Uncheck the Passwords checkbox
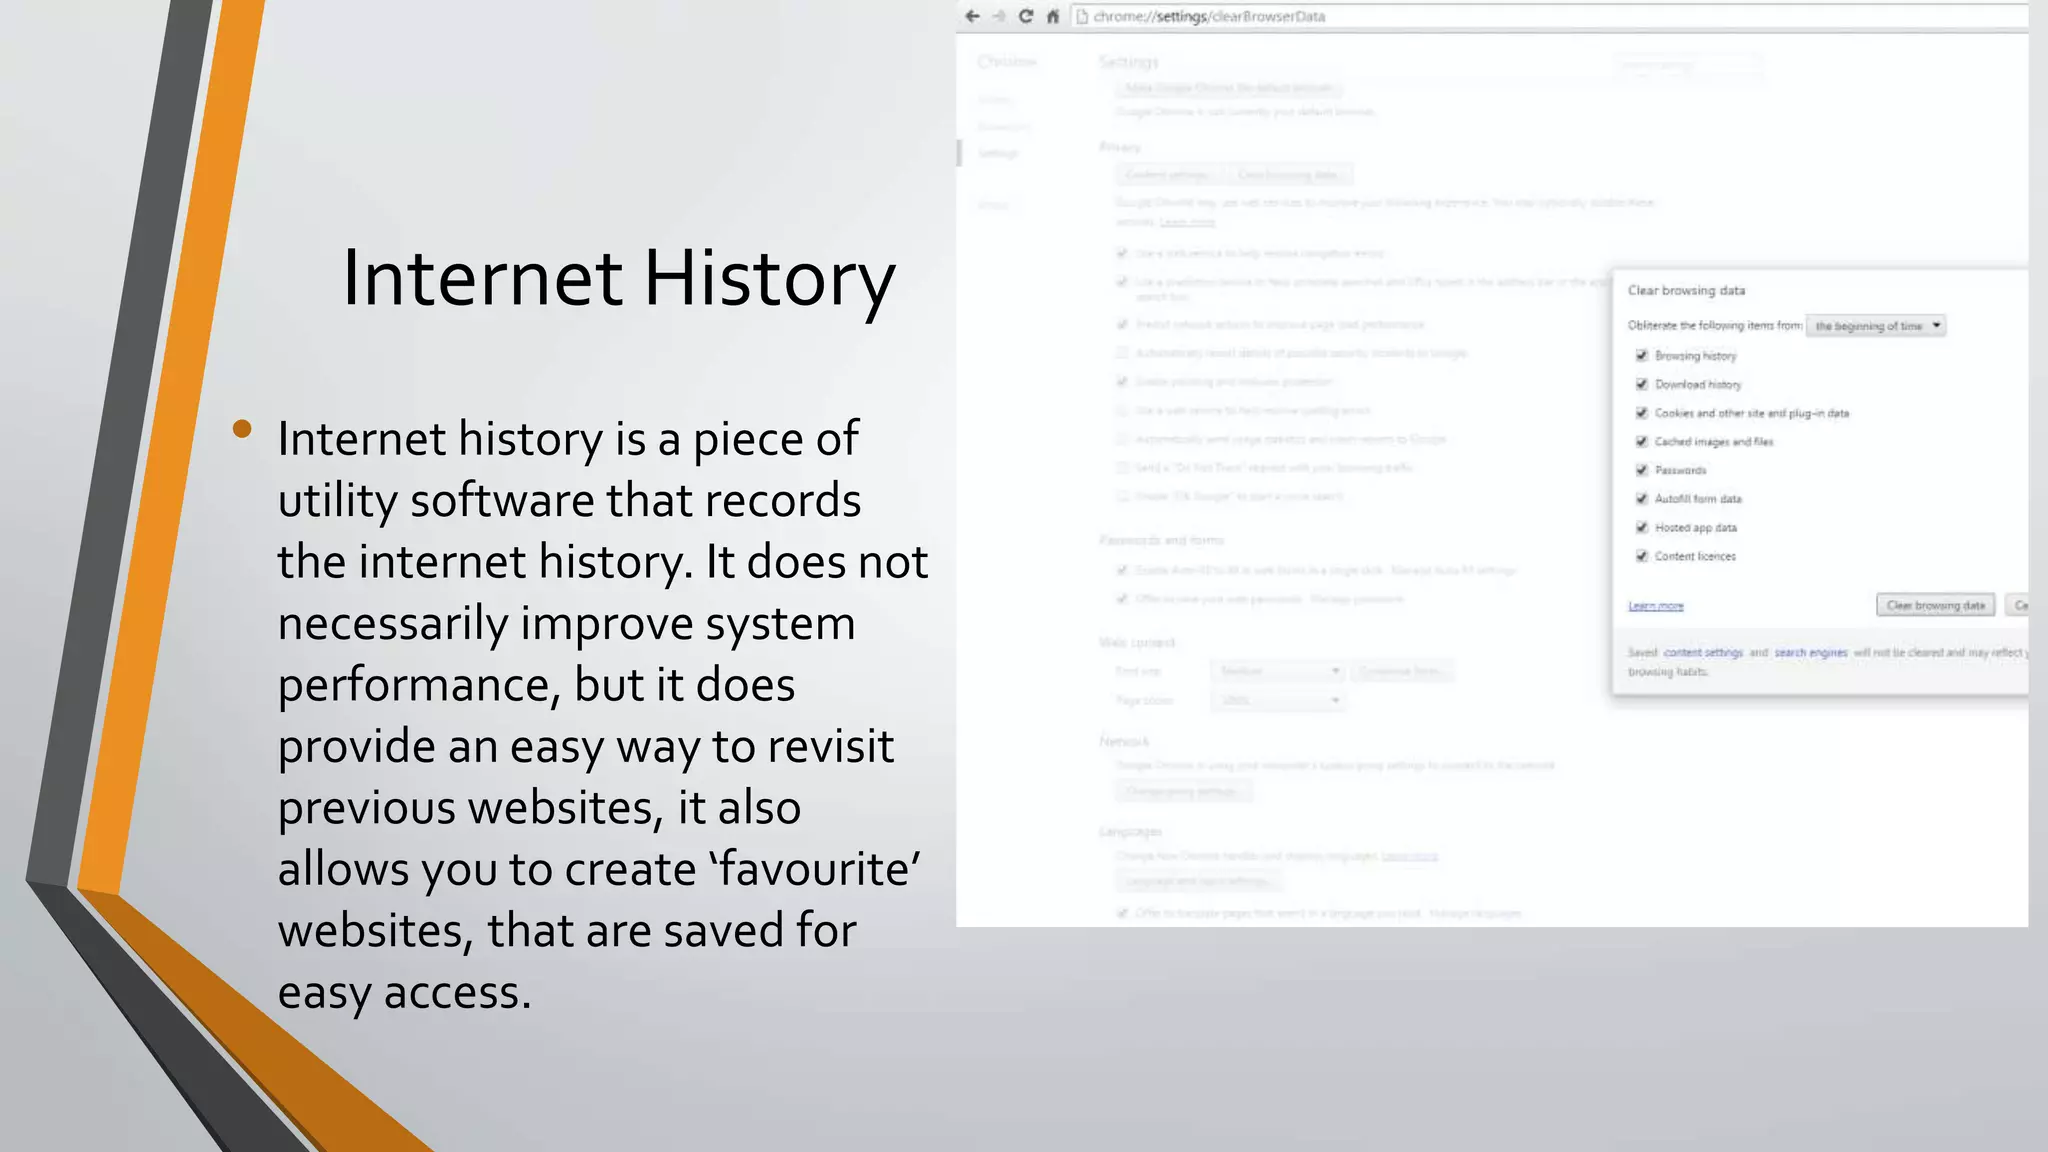The image size is (2048, 1152). tap(1641, 470)
